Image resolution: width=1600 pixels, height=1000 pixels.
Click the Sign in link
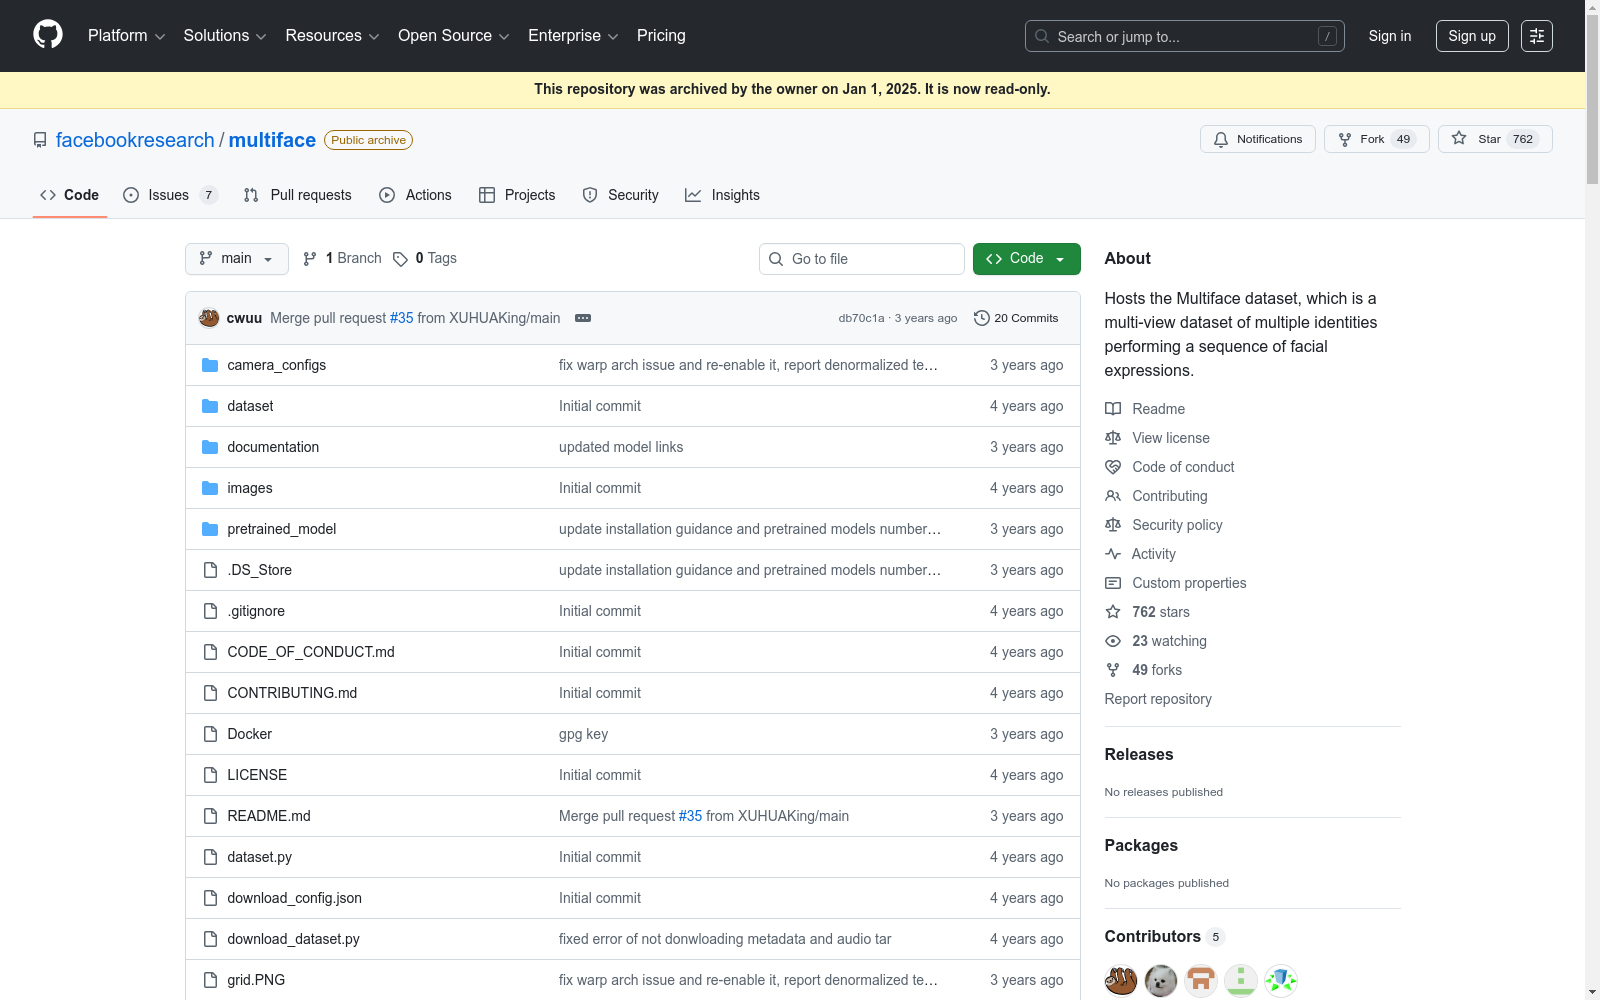click(1390, 36)
